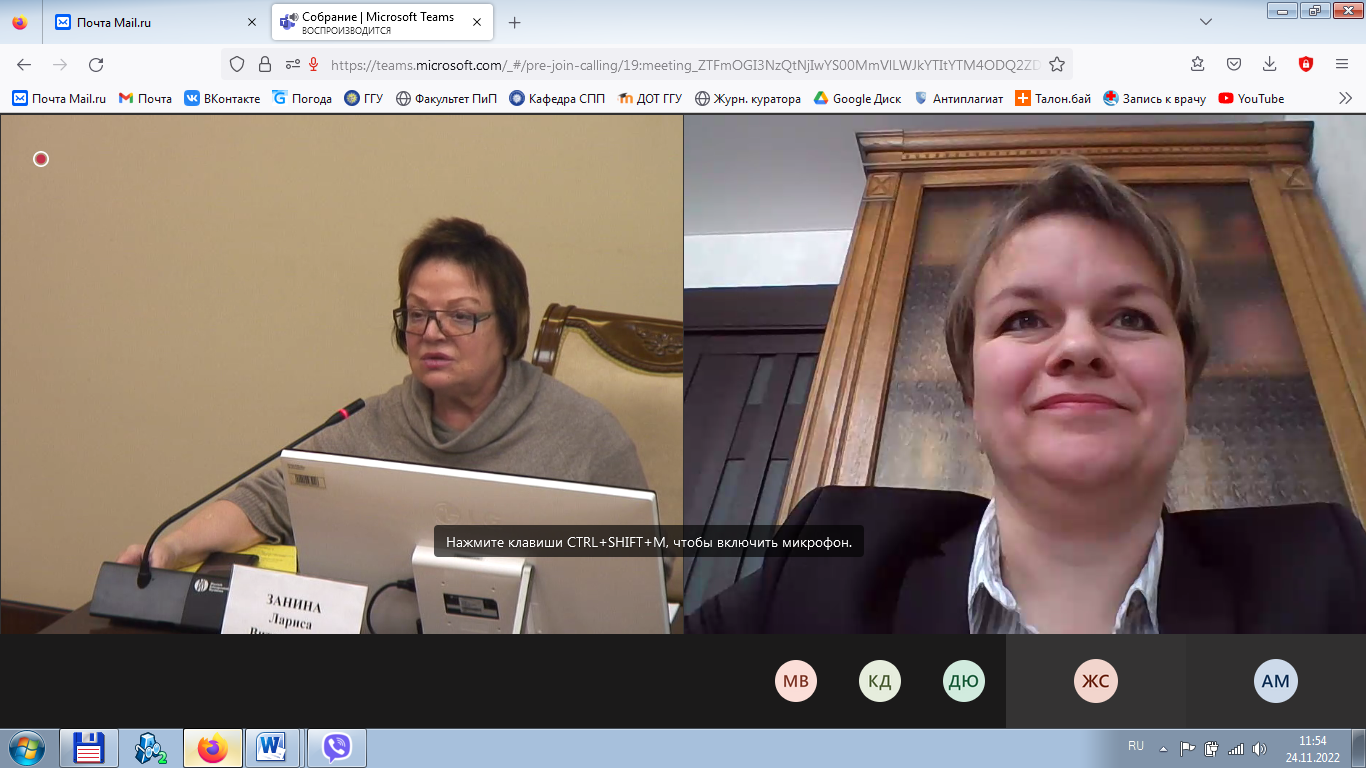Click the Show desktop strip
1366x768 pixels.
[x=1358, y=748]
